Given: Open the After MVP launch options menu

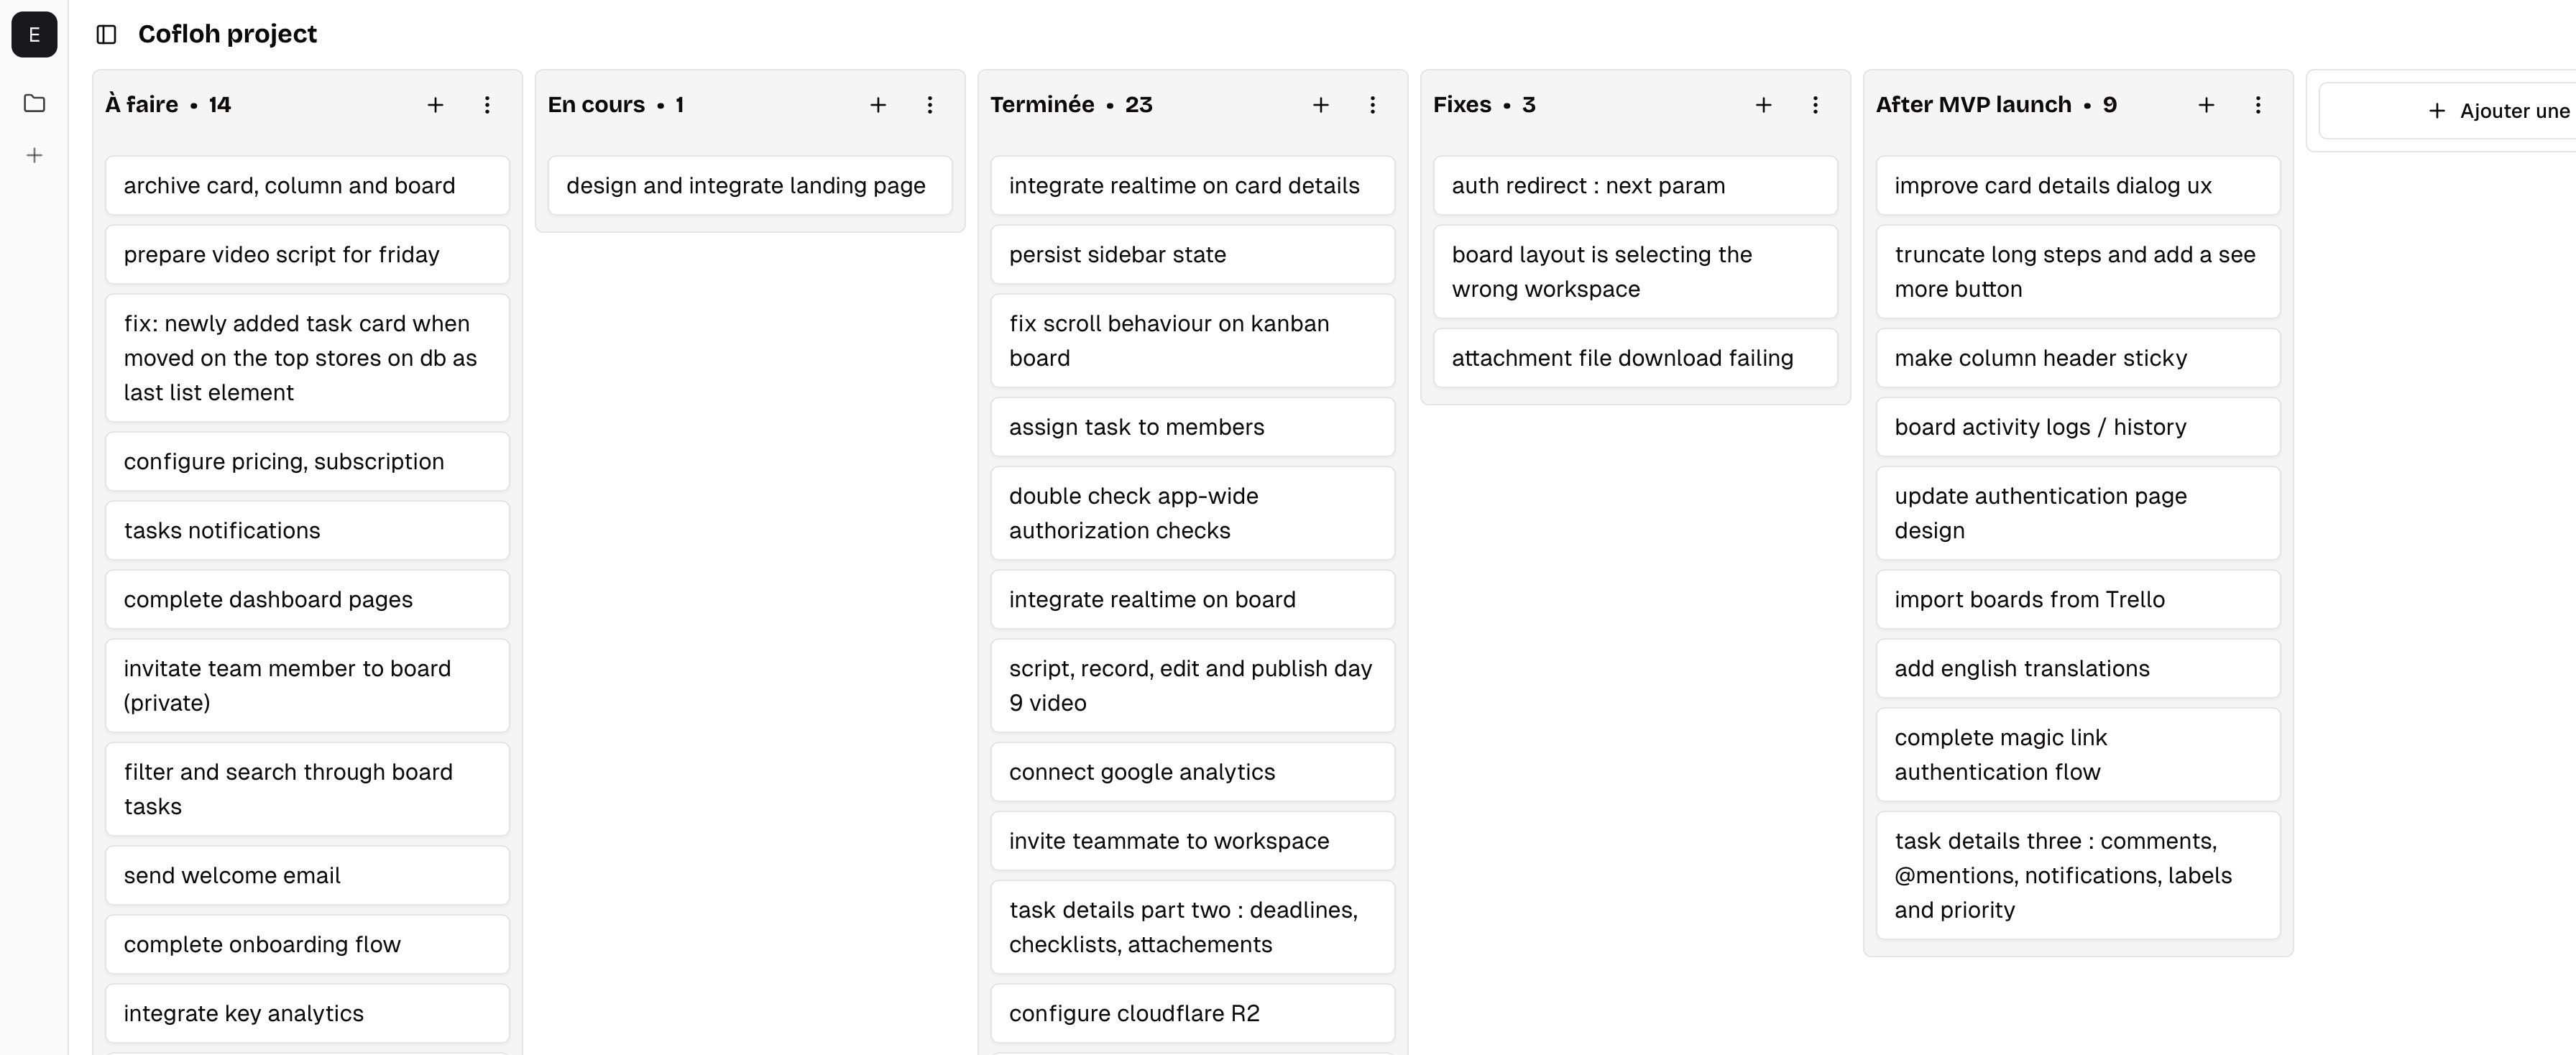Looking at the screenshot, I should [x=2258, y=105].
